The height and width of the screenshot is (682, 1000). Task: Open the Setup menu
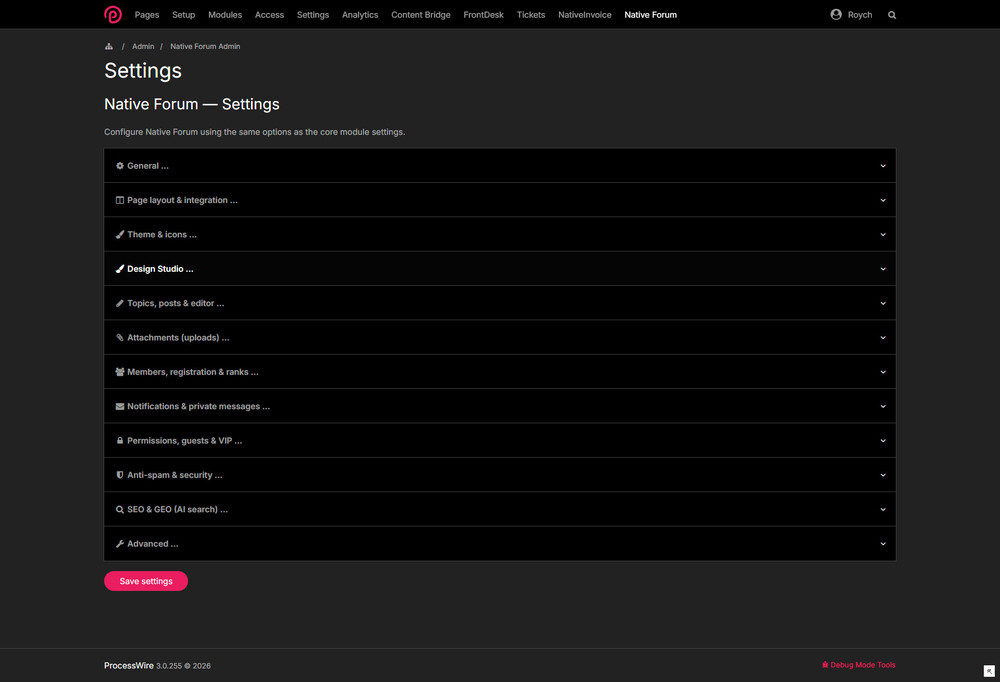pyautogui.click(x=184, y=15)
